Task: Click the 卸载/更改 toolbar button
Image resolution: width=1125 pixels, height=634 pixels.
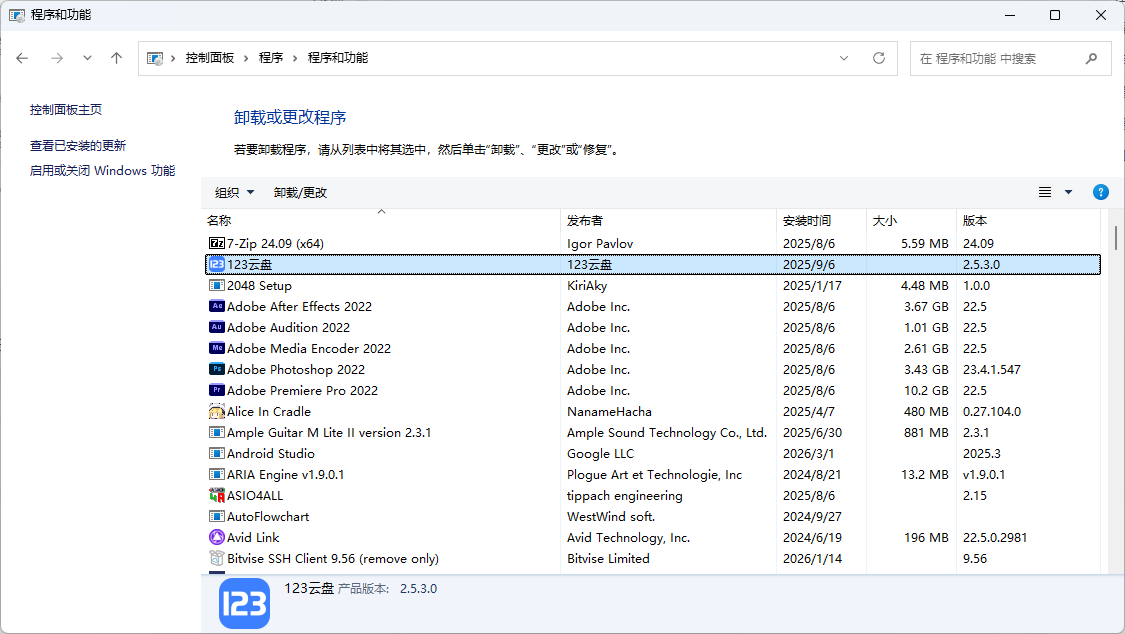Action: (x=301, y=193)
